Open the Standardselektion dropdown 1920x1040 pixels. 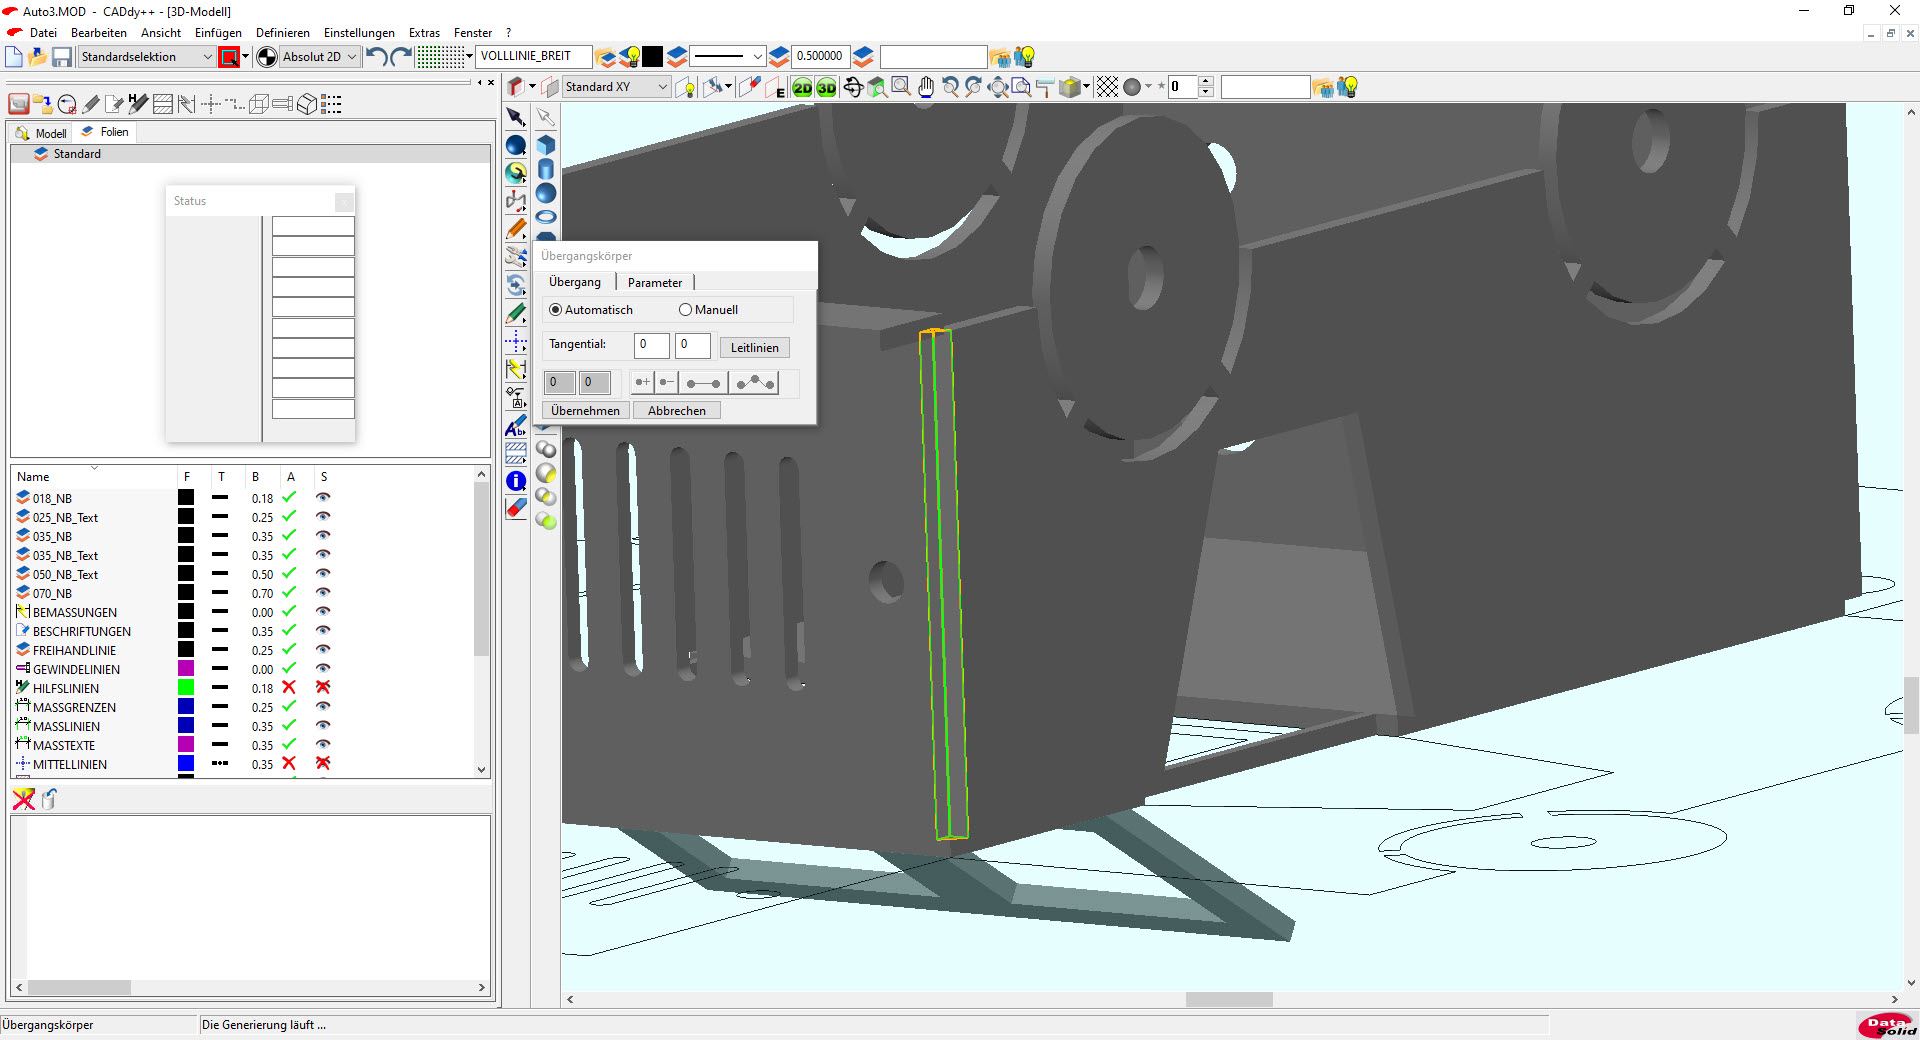click(207, 57)
